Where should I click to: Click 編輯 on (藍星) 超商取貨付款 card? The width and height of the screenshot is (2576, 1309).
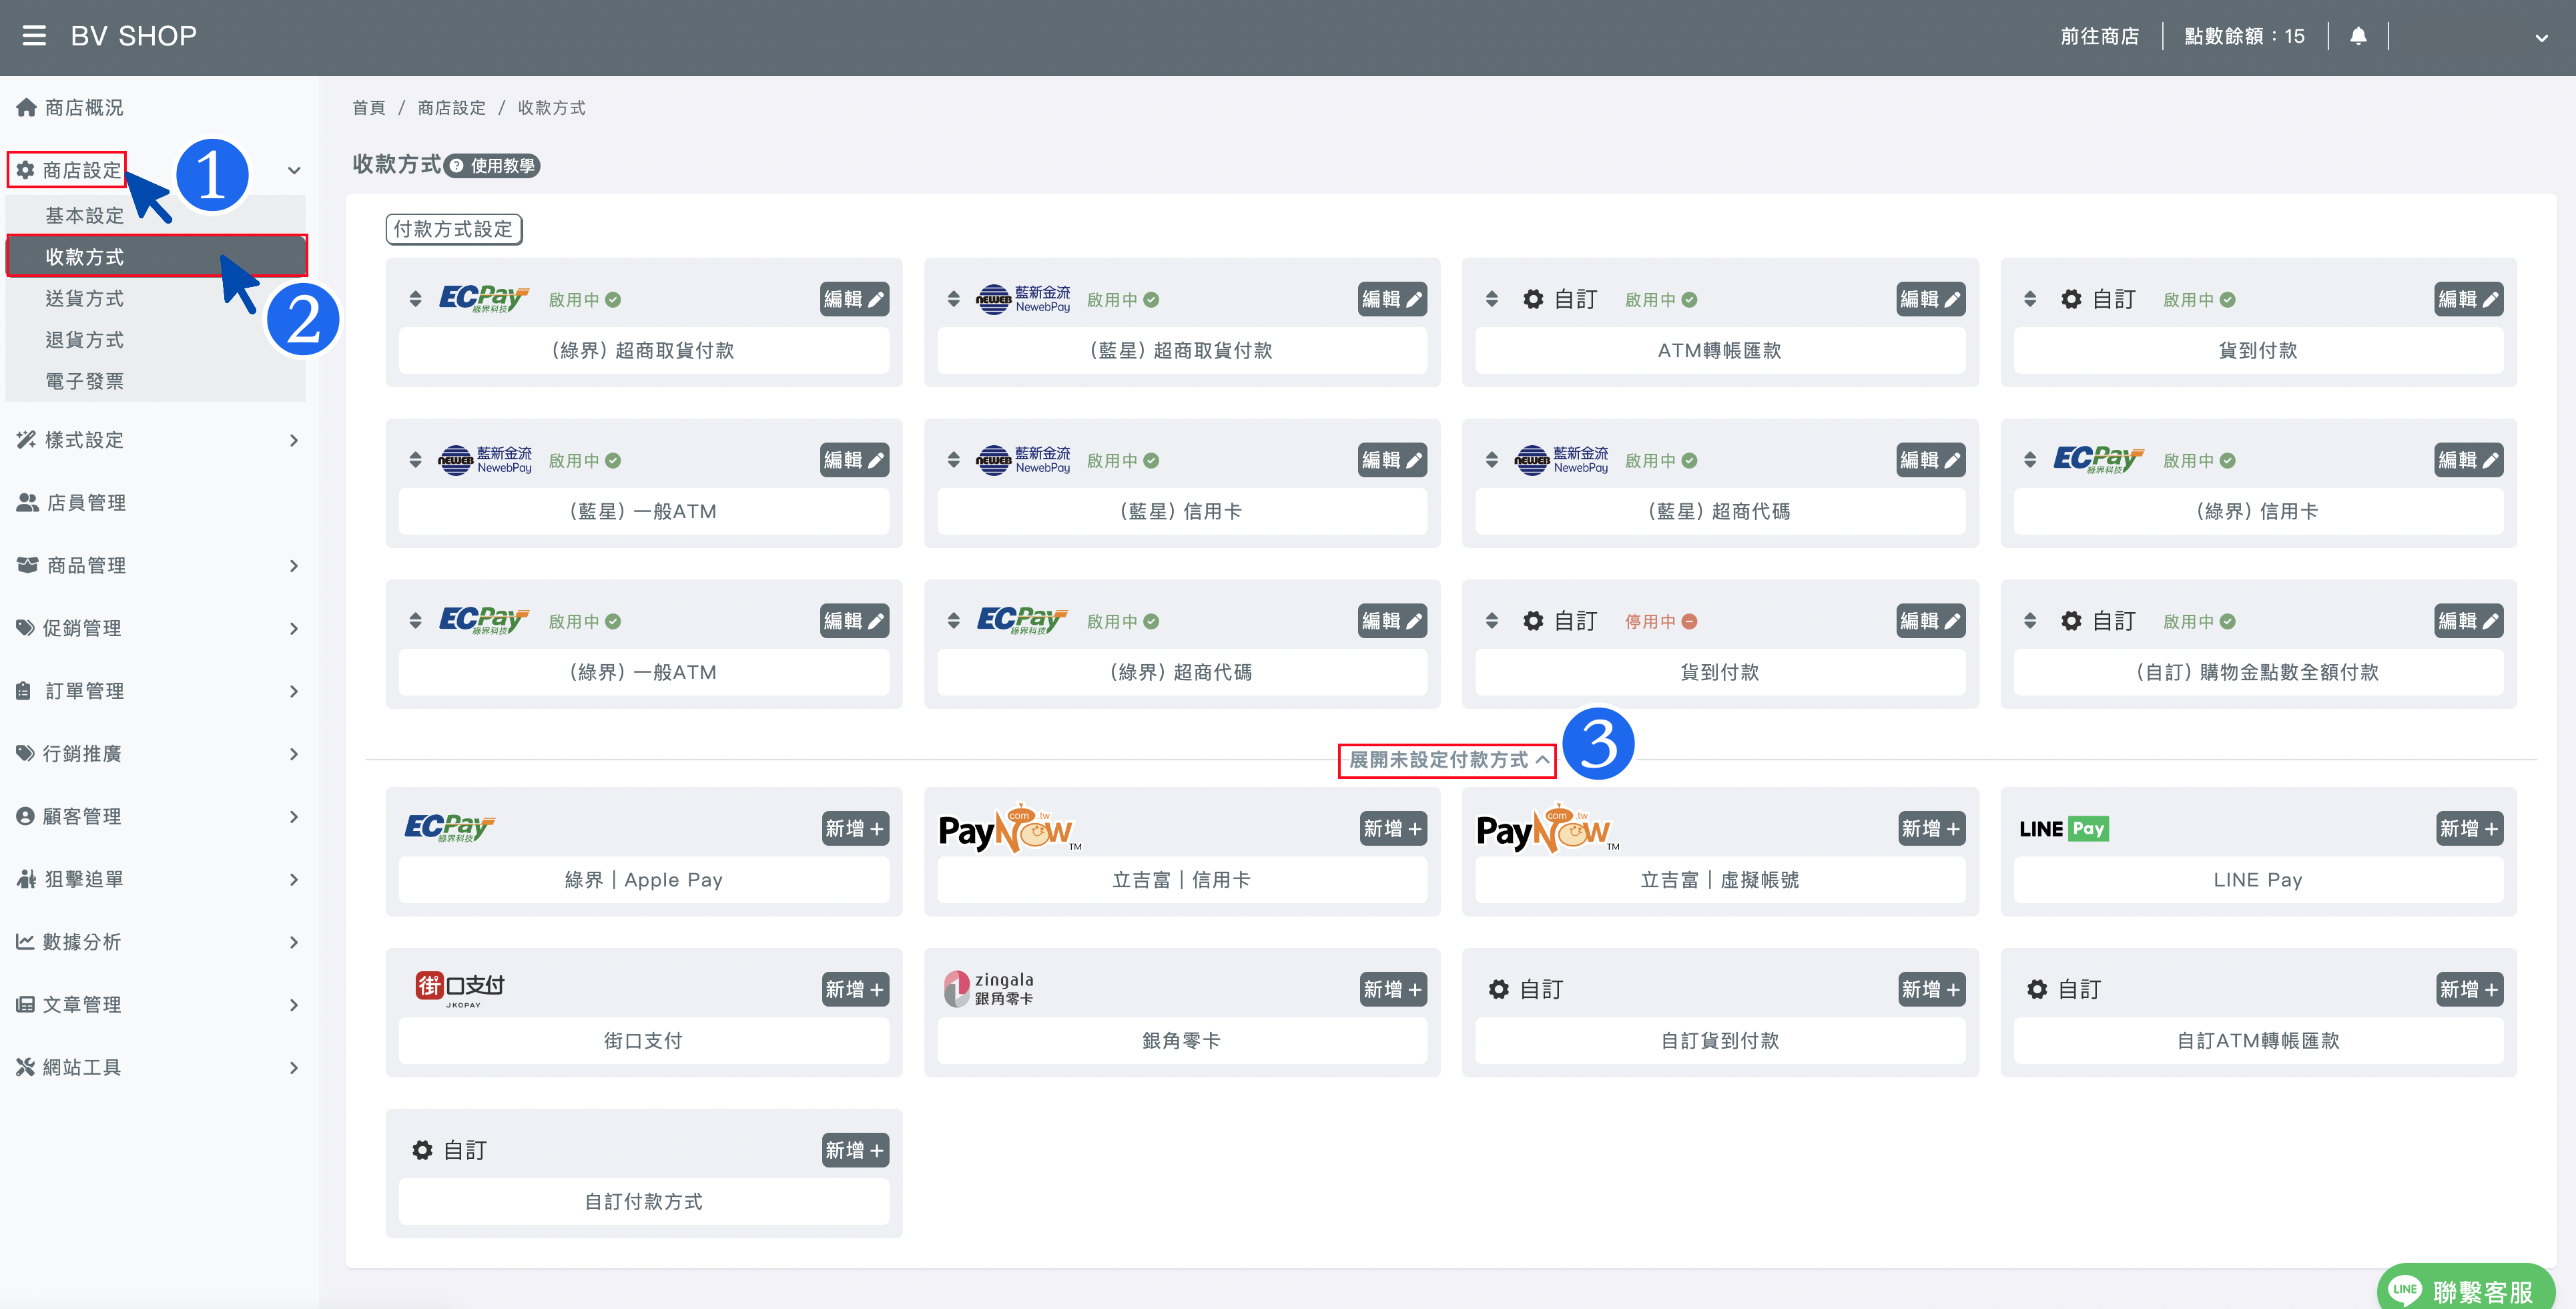click(1392, 299)
